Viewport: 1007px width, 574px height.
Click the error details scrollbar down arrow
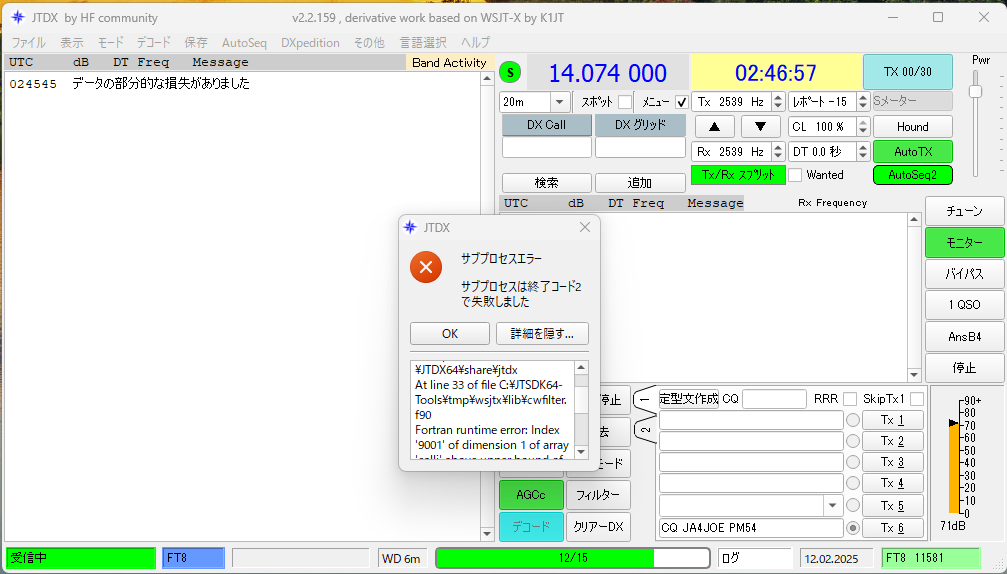581,452
